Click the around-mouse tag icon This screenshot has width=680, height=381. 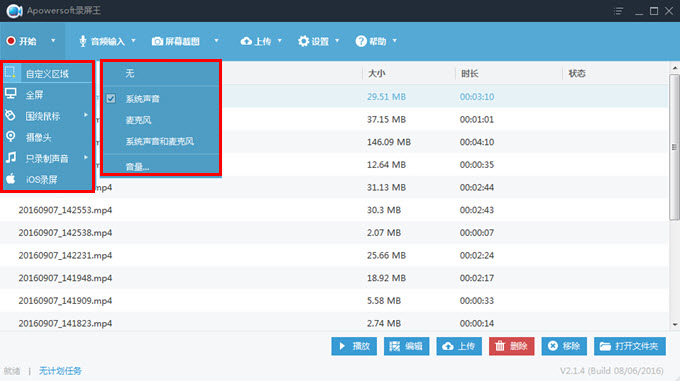[x=10, y=115]
